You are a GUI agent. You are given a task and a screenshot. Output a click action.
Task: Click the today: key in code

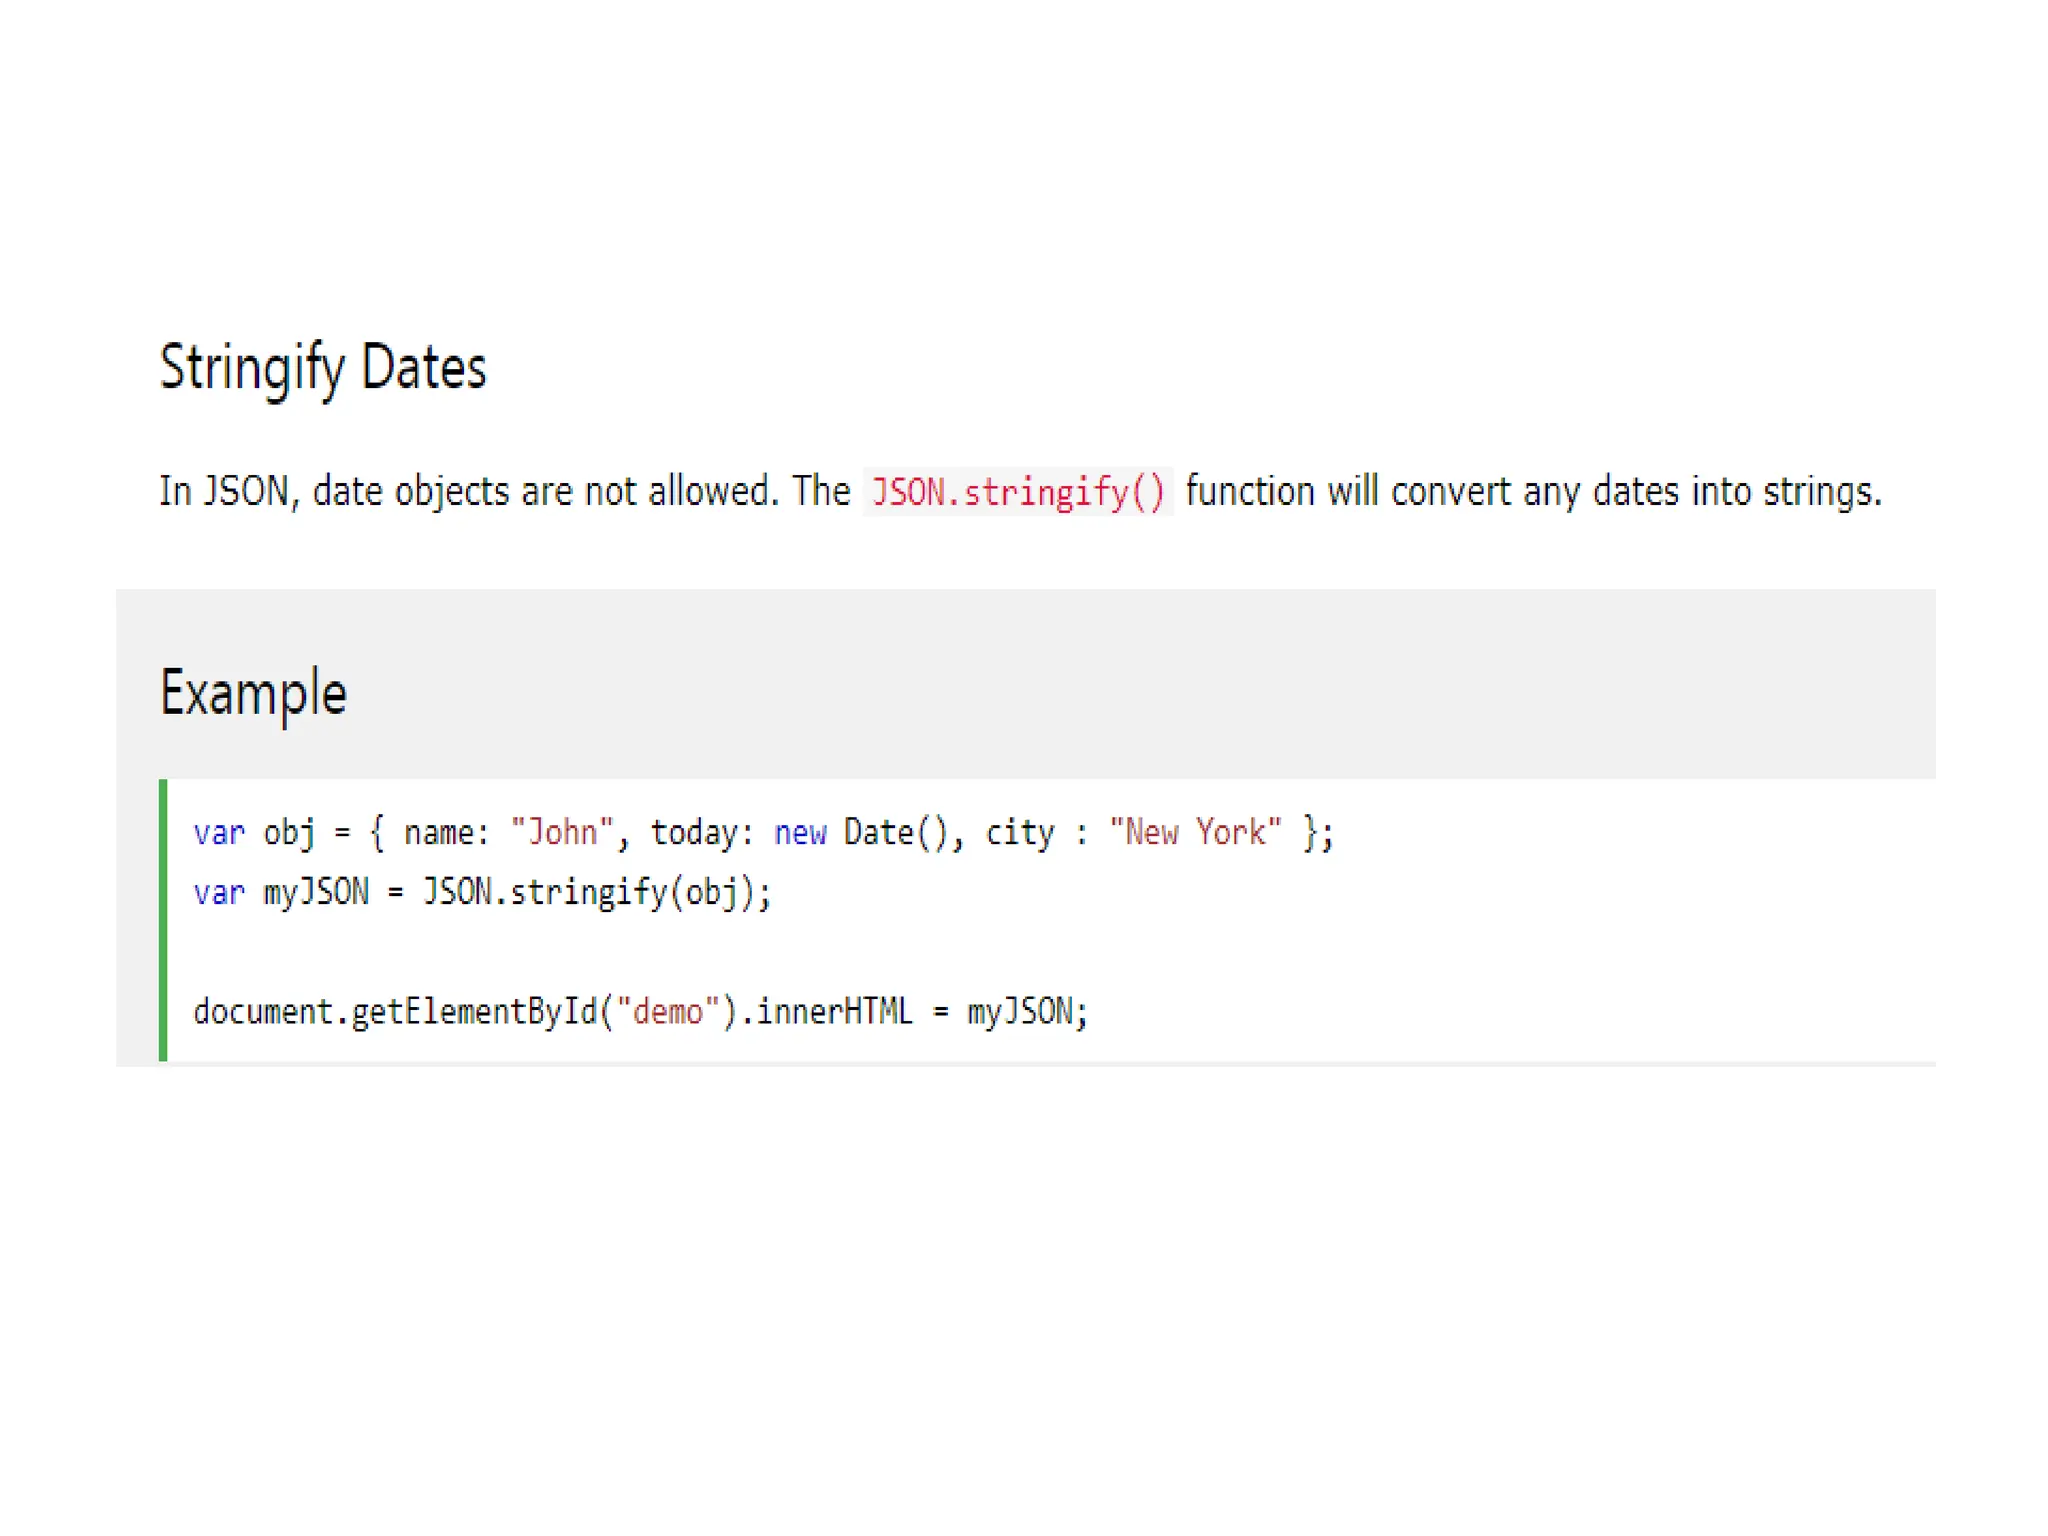[x=702, y=832]
